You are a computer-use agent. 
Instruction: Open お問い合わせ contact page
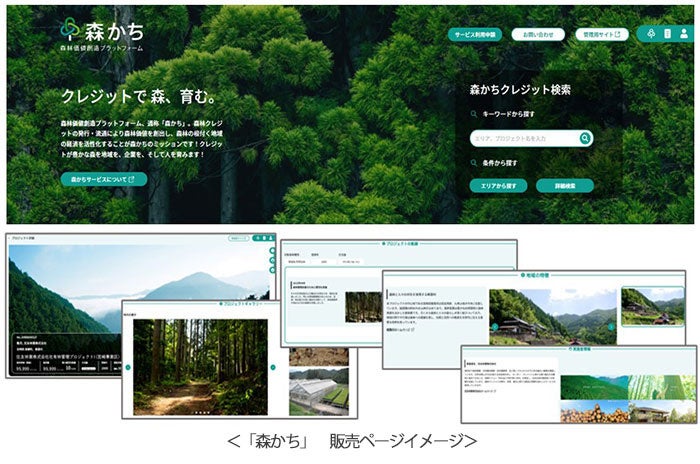pyautogui.click(x=538, y=34)
